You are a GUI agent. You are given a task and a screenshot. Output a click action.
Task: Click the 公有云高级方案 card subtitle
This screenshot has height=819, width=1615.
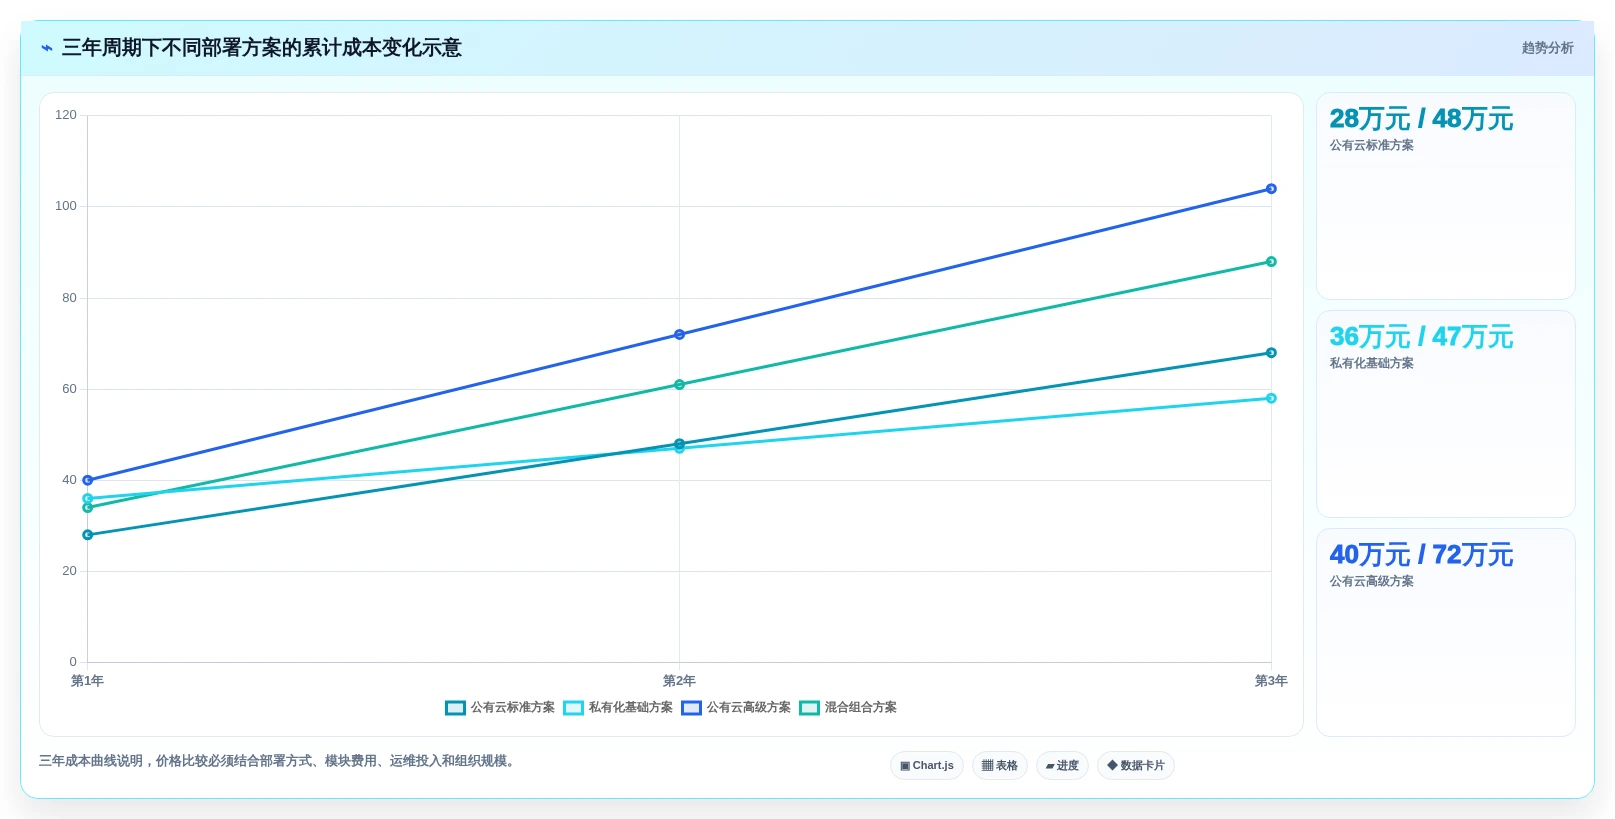click(1371, 582)
